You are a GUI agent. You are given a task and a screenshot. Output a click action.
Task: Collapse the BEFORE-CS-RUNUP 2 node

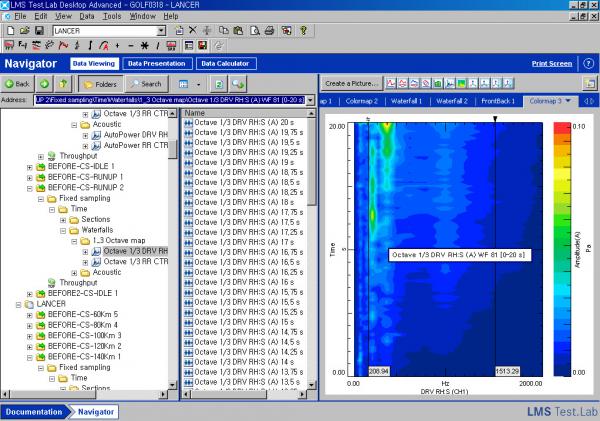click(29, 188)
